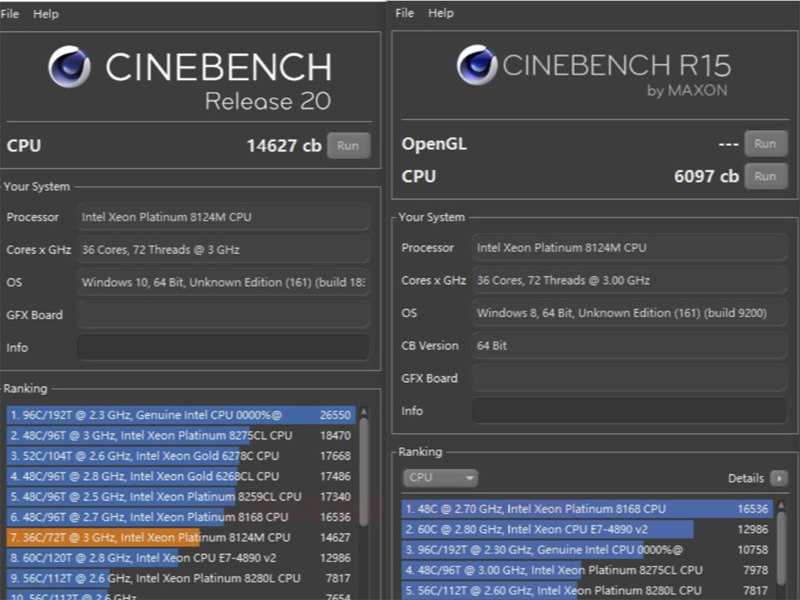Open File menu in Cinebench R20 window
The width and height of the screenshot is (800, 600).
point(10,14)
